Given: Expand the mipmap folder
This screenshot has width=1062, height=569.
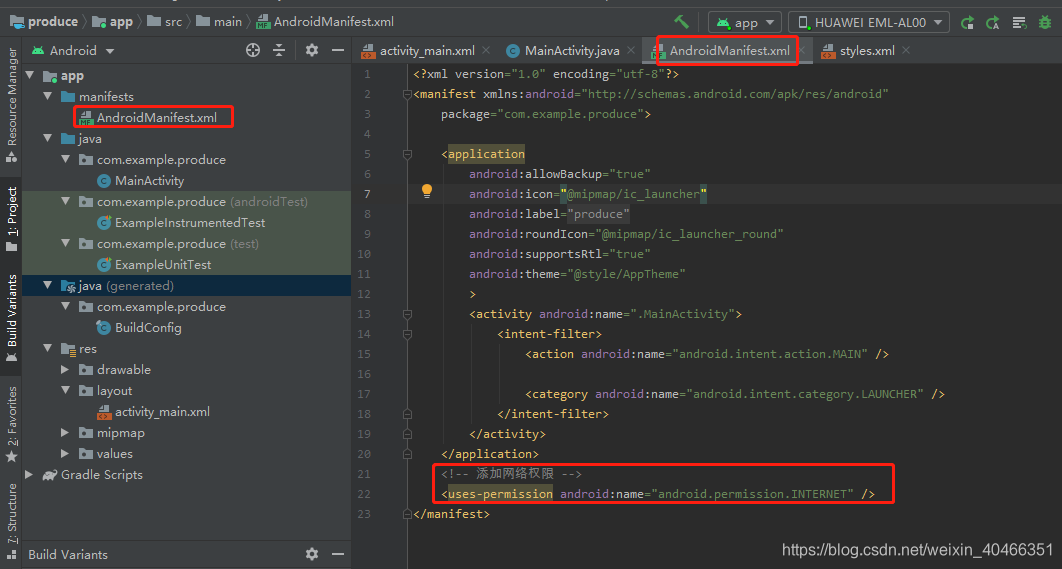Looking at the screenshot, I should pos(66,432).
